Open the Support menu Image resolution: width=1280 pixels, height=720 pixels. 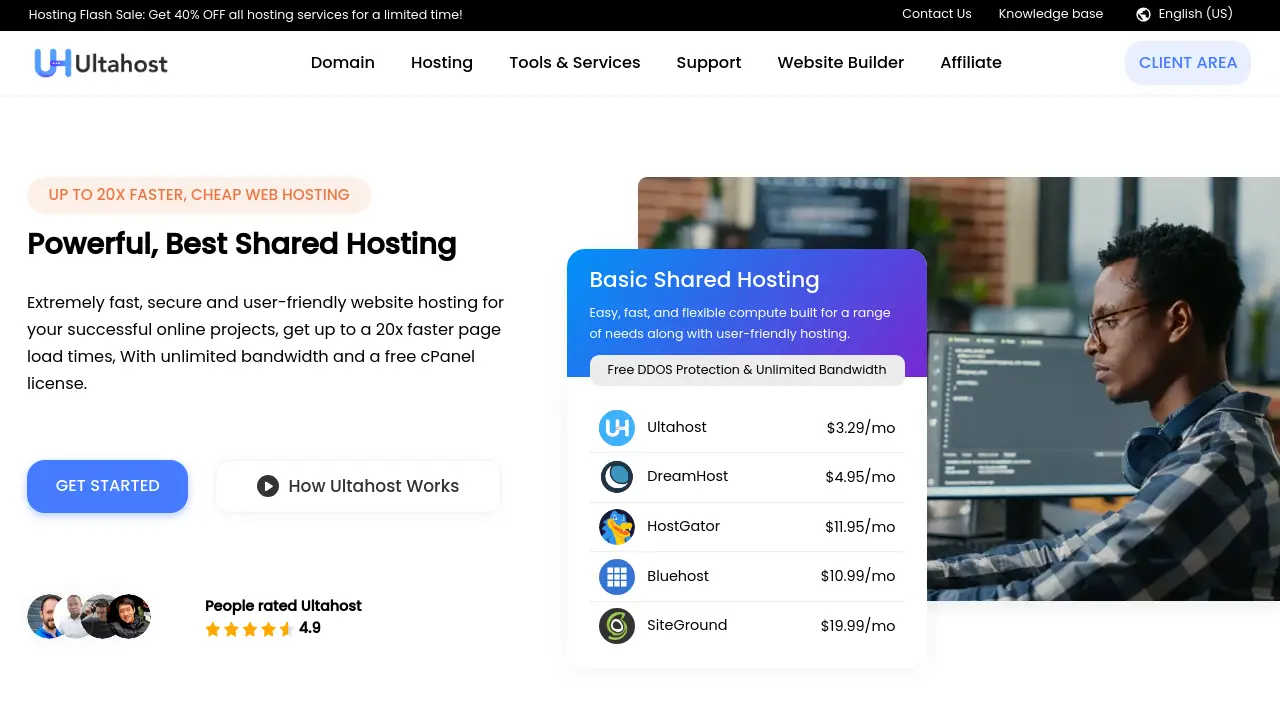709,62
